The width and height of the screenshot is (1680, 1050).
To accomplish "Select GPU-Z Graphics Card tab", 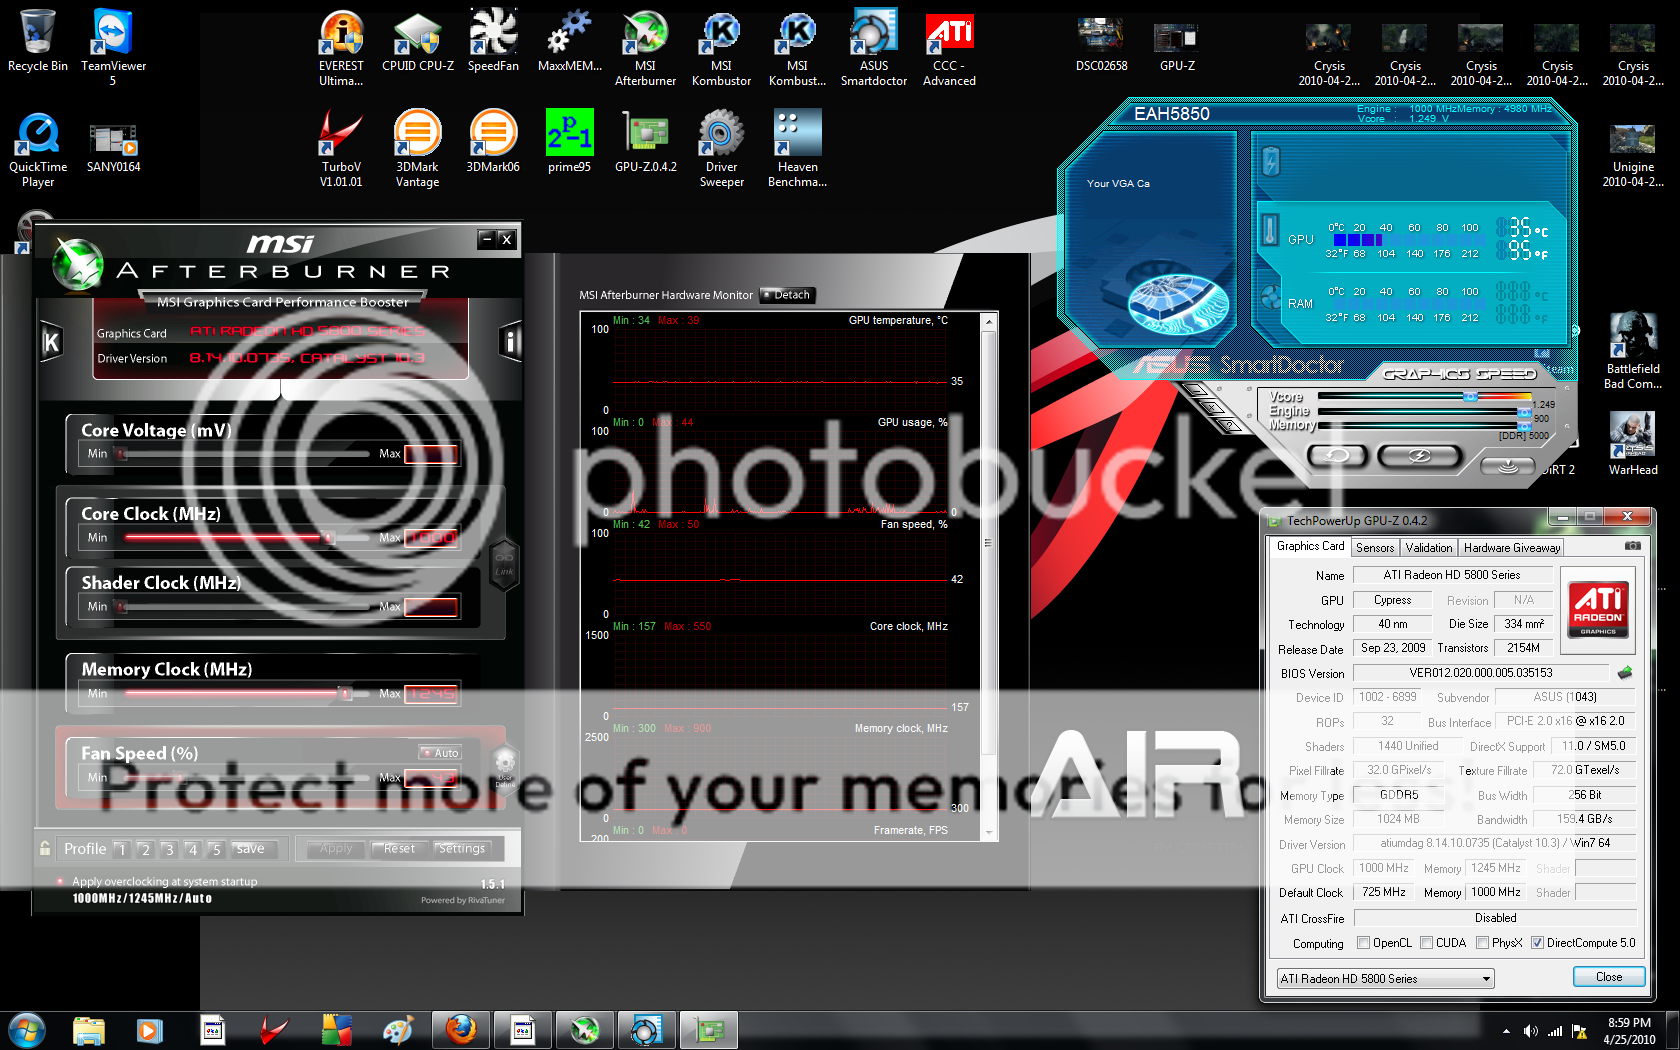I will click(x=1310, y=546).
